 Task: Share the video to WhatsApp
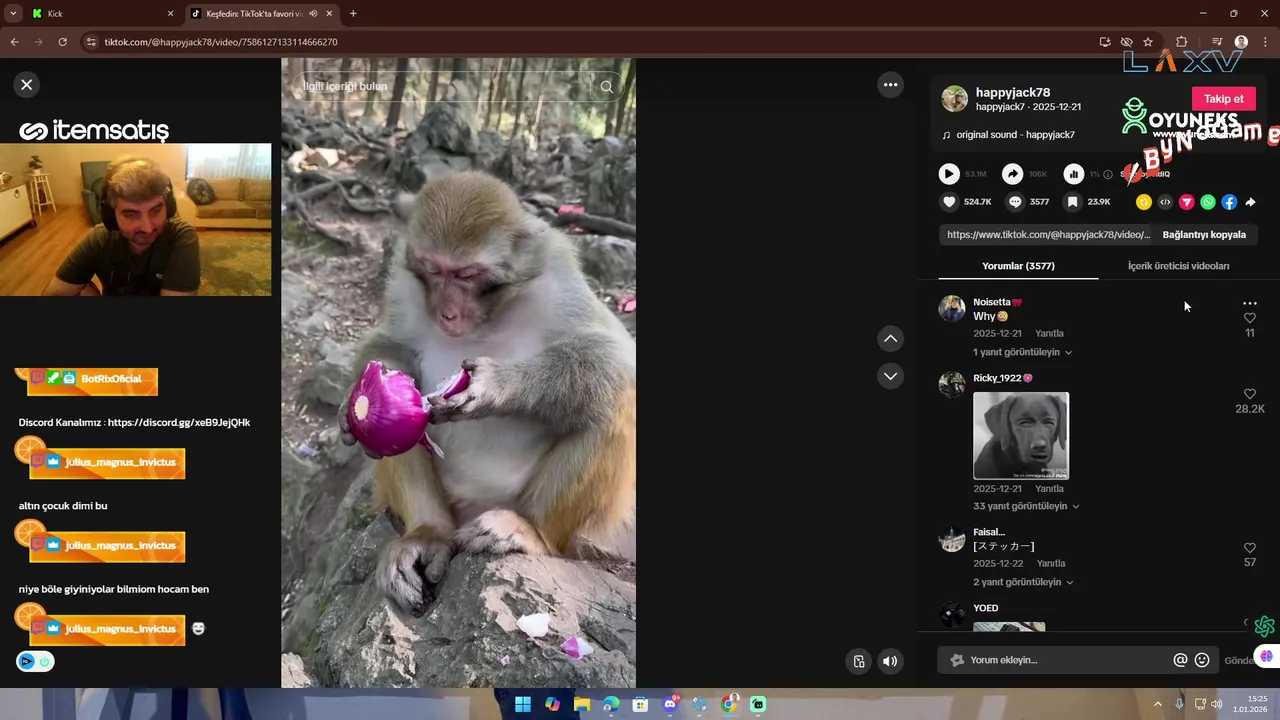(x=1208, y=202)
